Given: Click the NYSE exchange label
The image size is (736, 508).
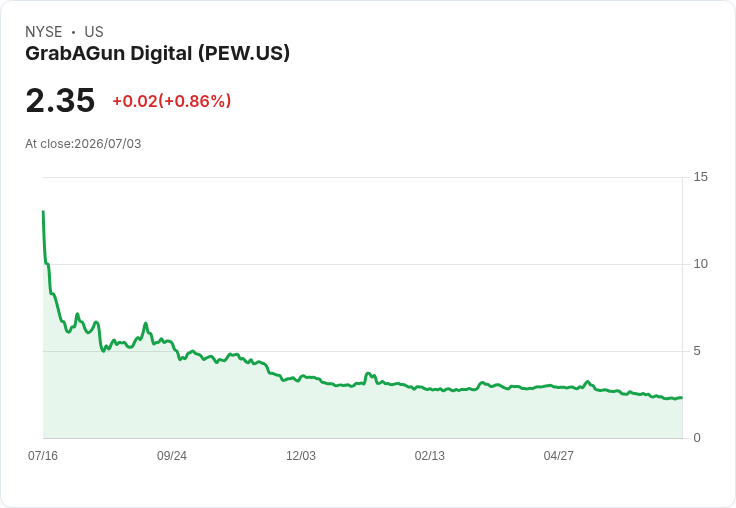Looking at the screenshot, I should pos(44,32).
